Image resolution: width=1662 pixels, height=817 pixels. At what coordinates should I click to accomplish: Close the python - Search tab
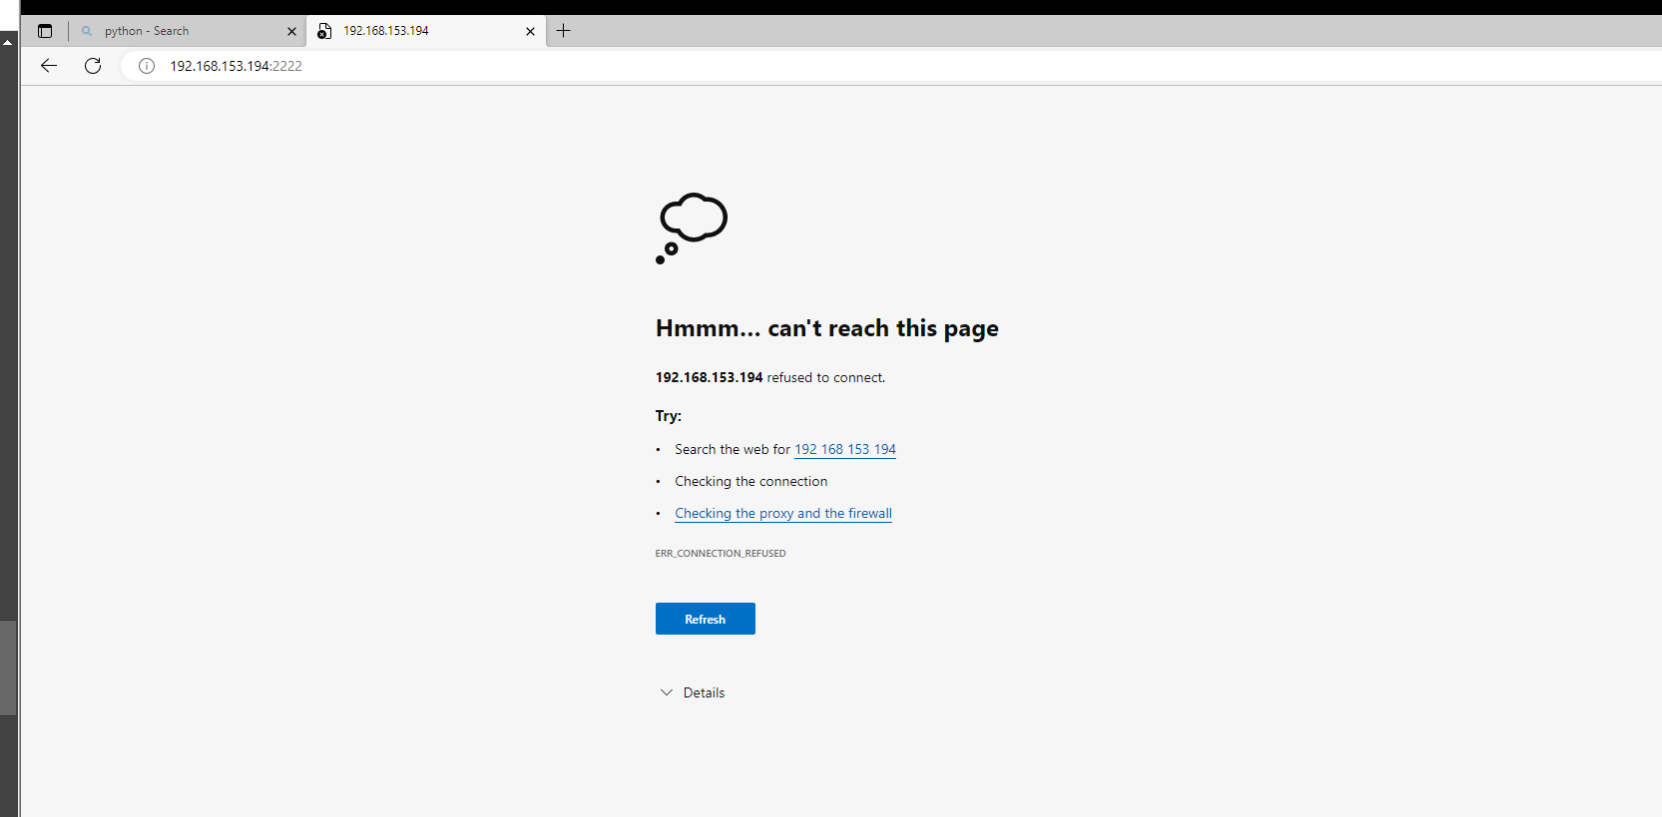[x=292, y=32]
